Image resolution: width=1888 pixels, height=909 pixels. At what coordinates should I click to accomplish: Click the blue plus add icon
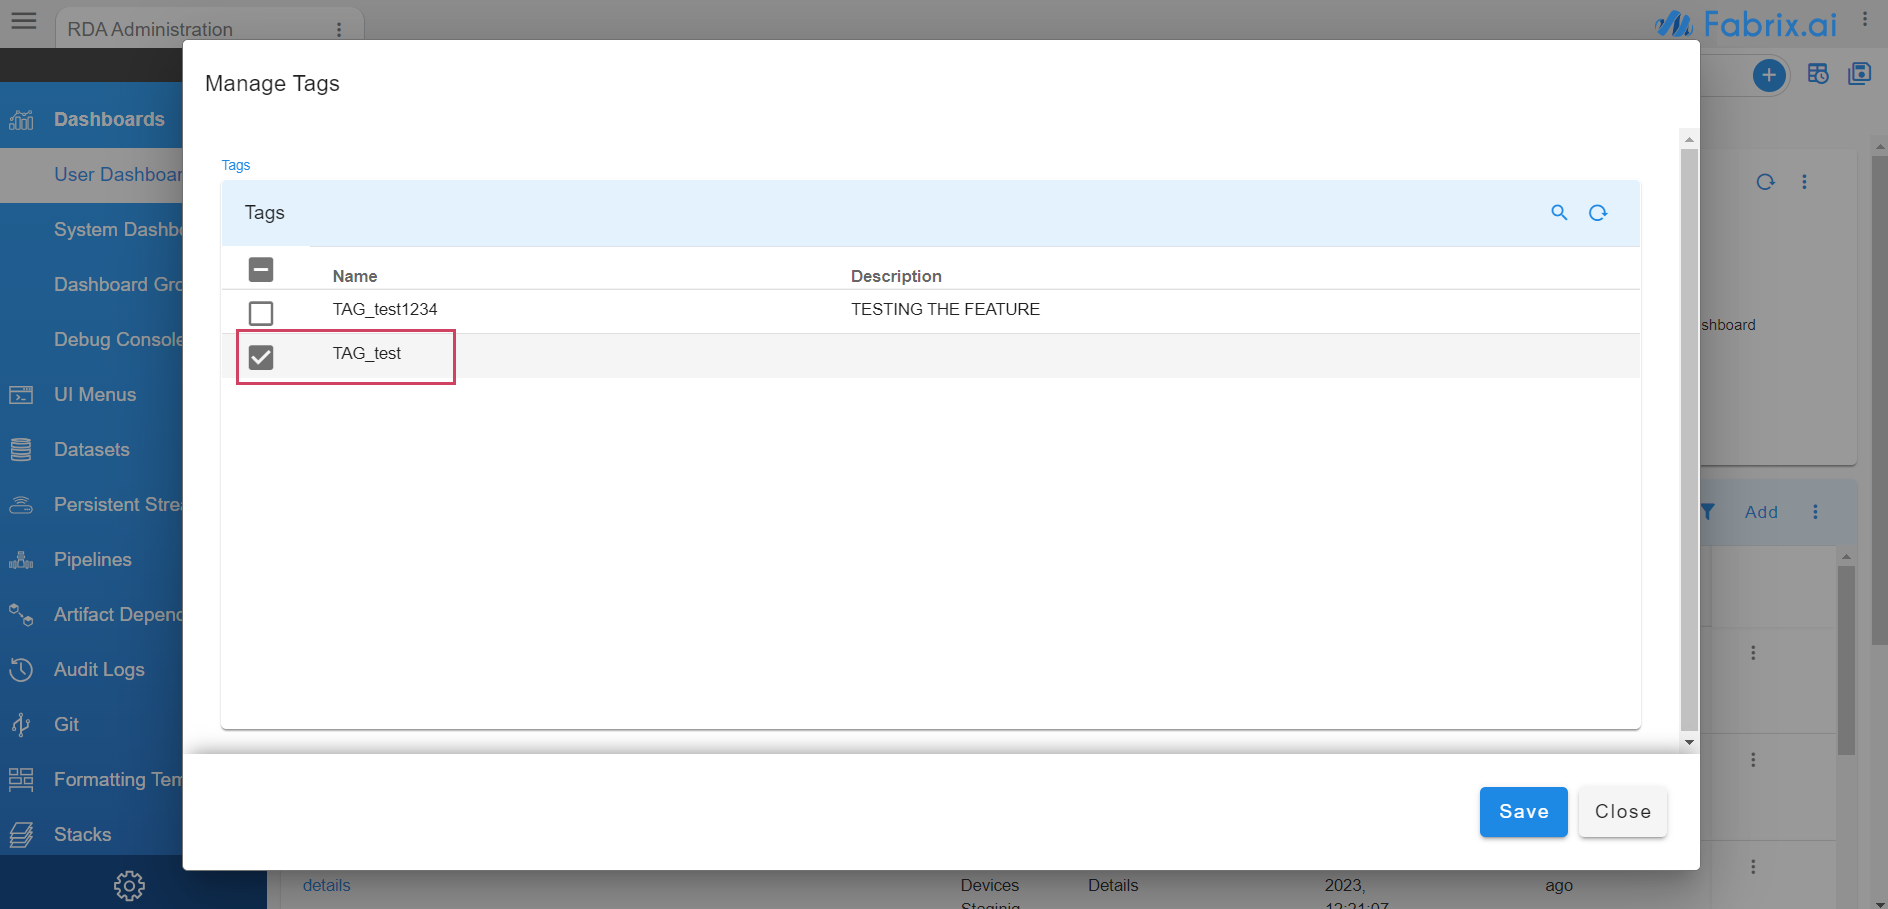pyautogui.click(x=1768, y=75)
